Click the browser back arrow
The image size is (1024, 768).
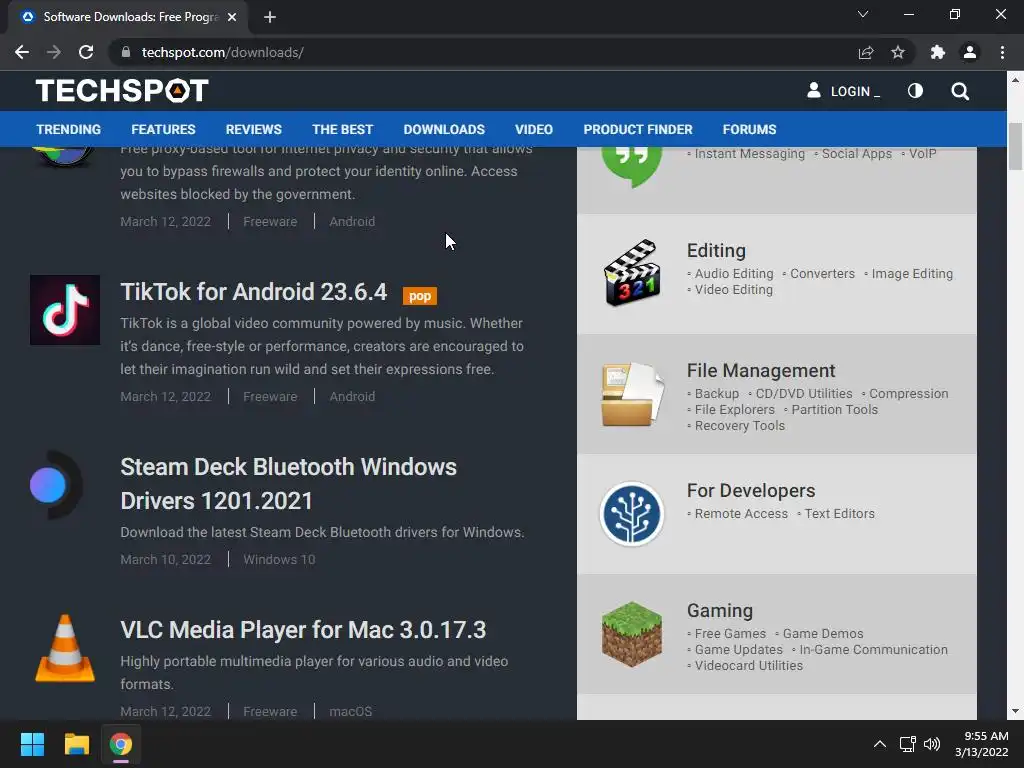click(22, 52)
